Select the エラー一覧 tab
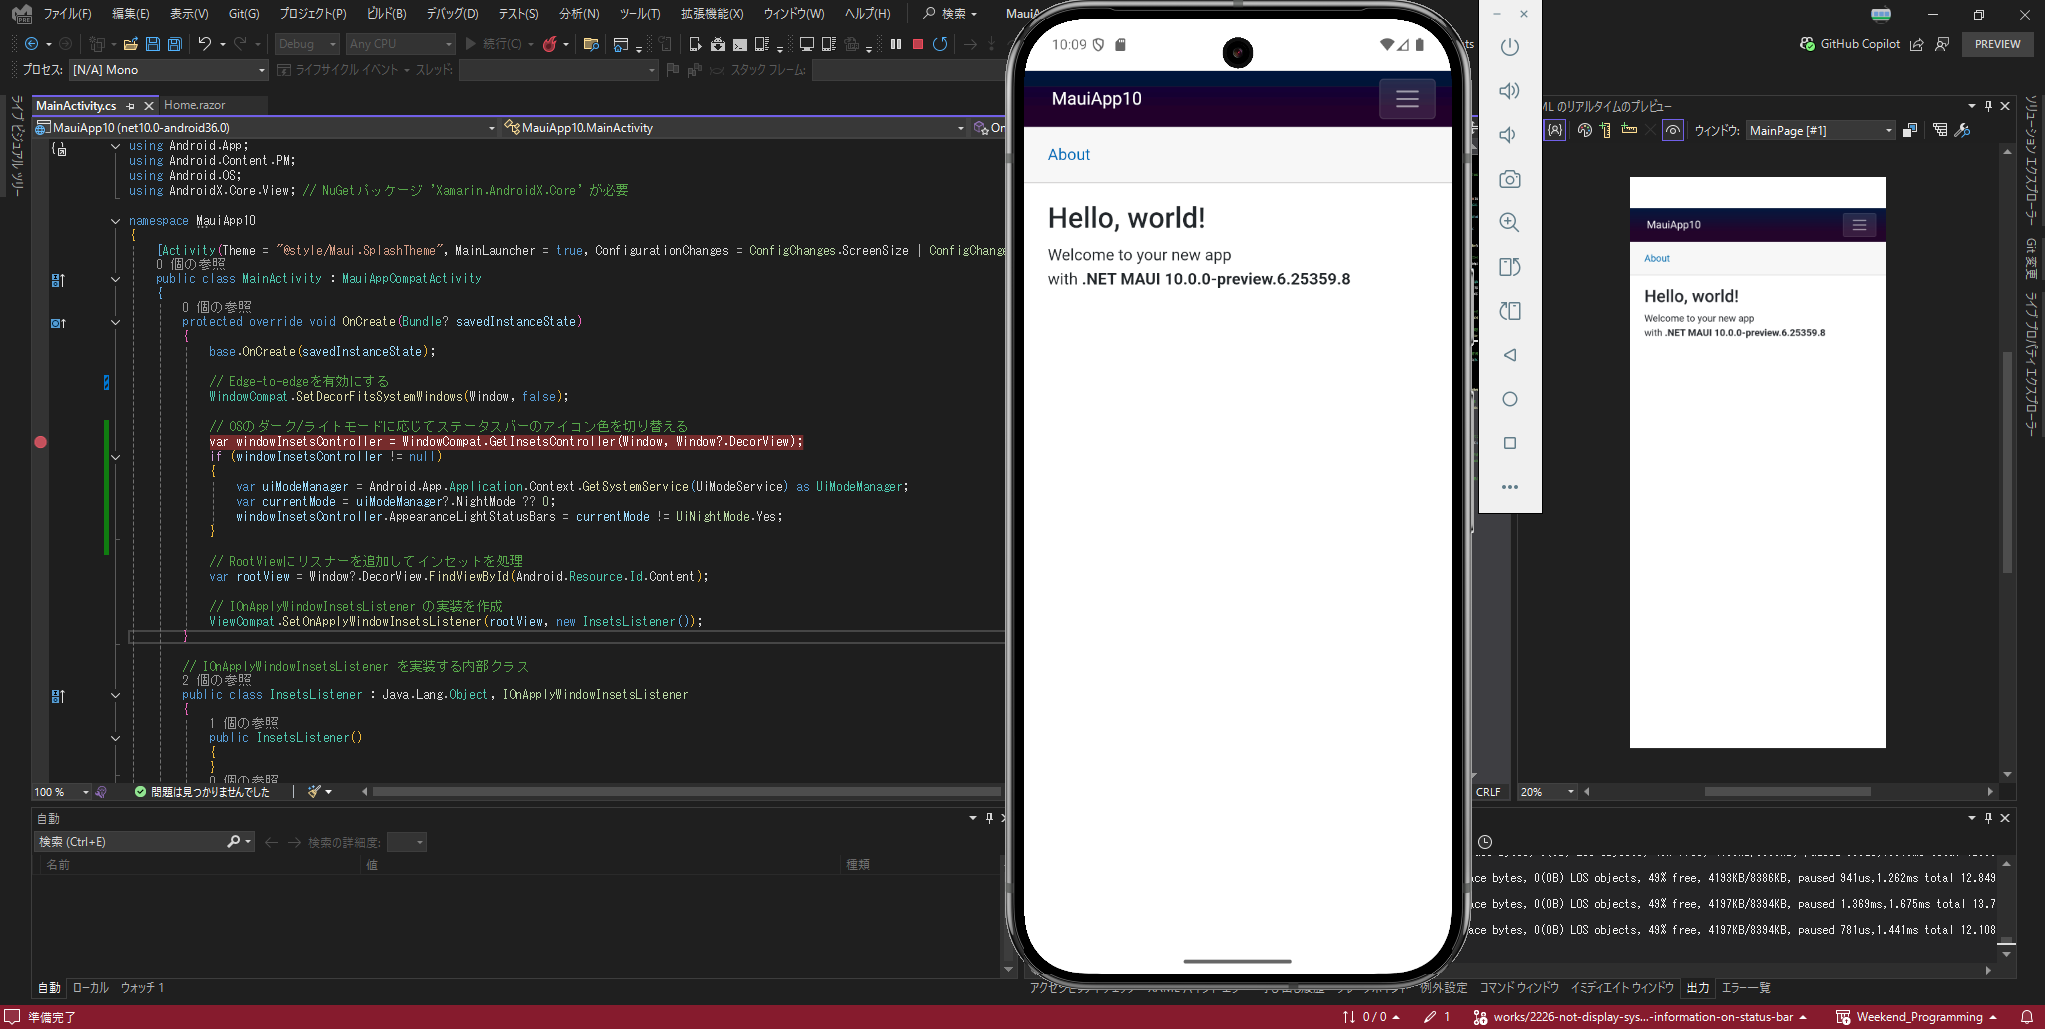The height and width of the screenshot is (1029, 2045). (x=1746, y=987)
